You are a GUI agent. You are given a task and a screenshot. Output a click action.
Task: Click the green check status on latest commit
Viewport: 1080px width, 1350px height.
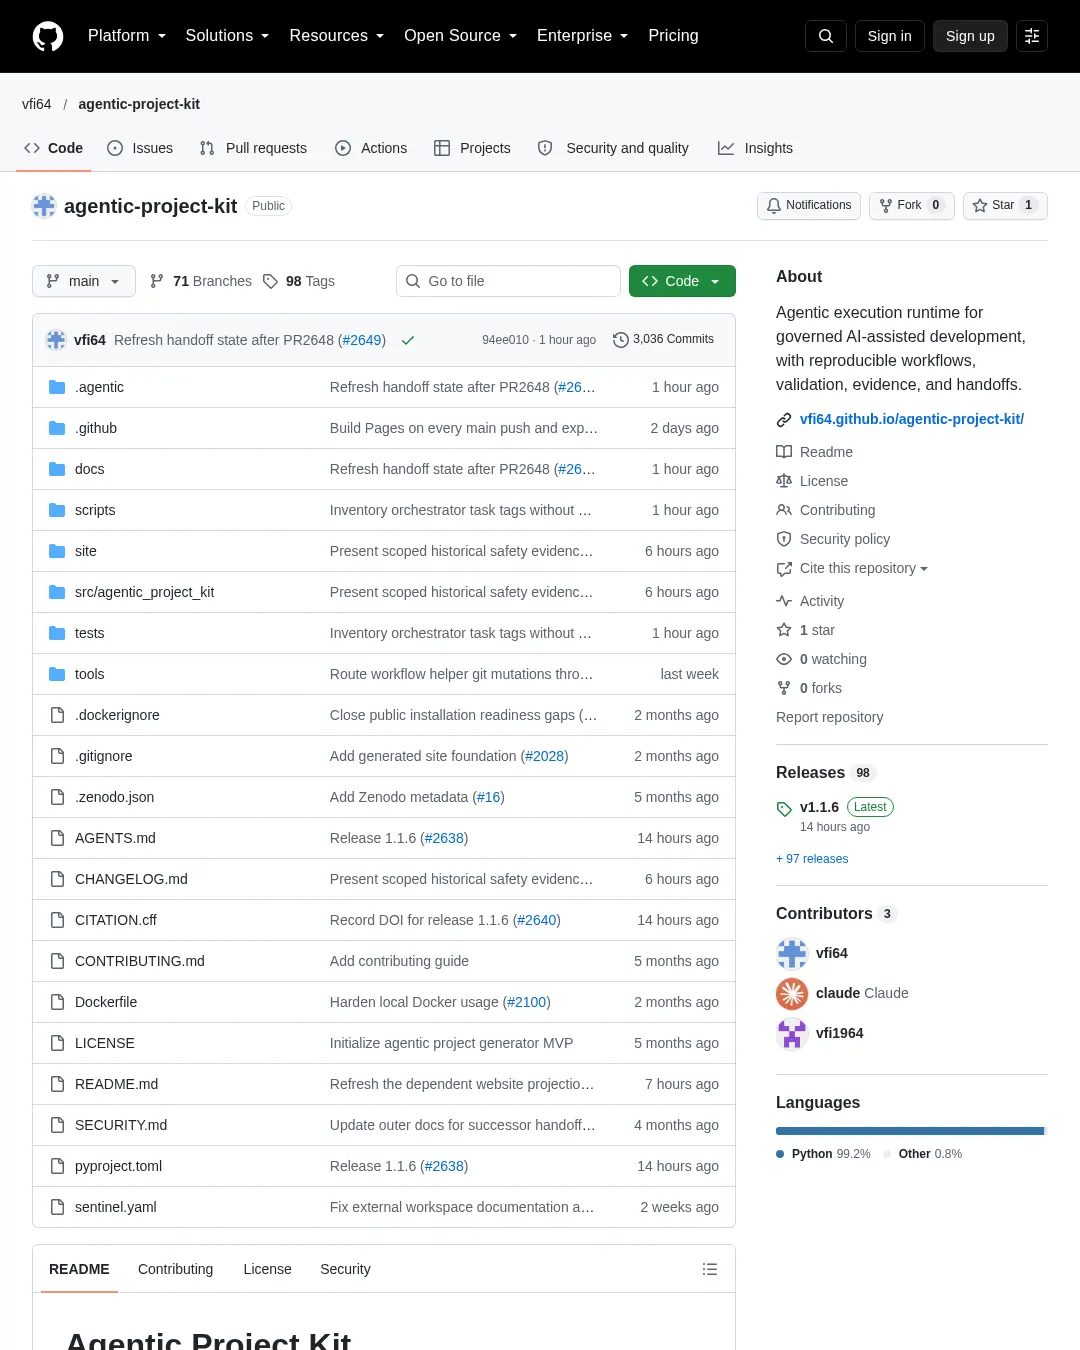pyautogui.click(x=408, y=340)
